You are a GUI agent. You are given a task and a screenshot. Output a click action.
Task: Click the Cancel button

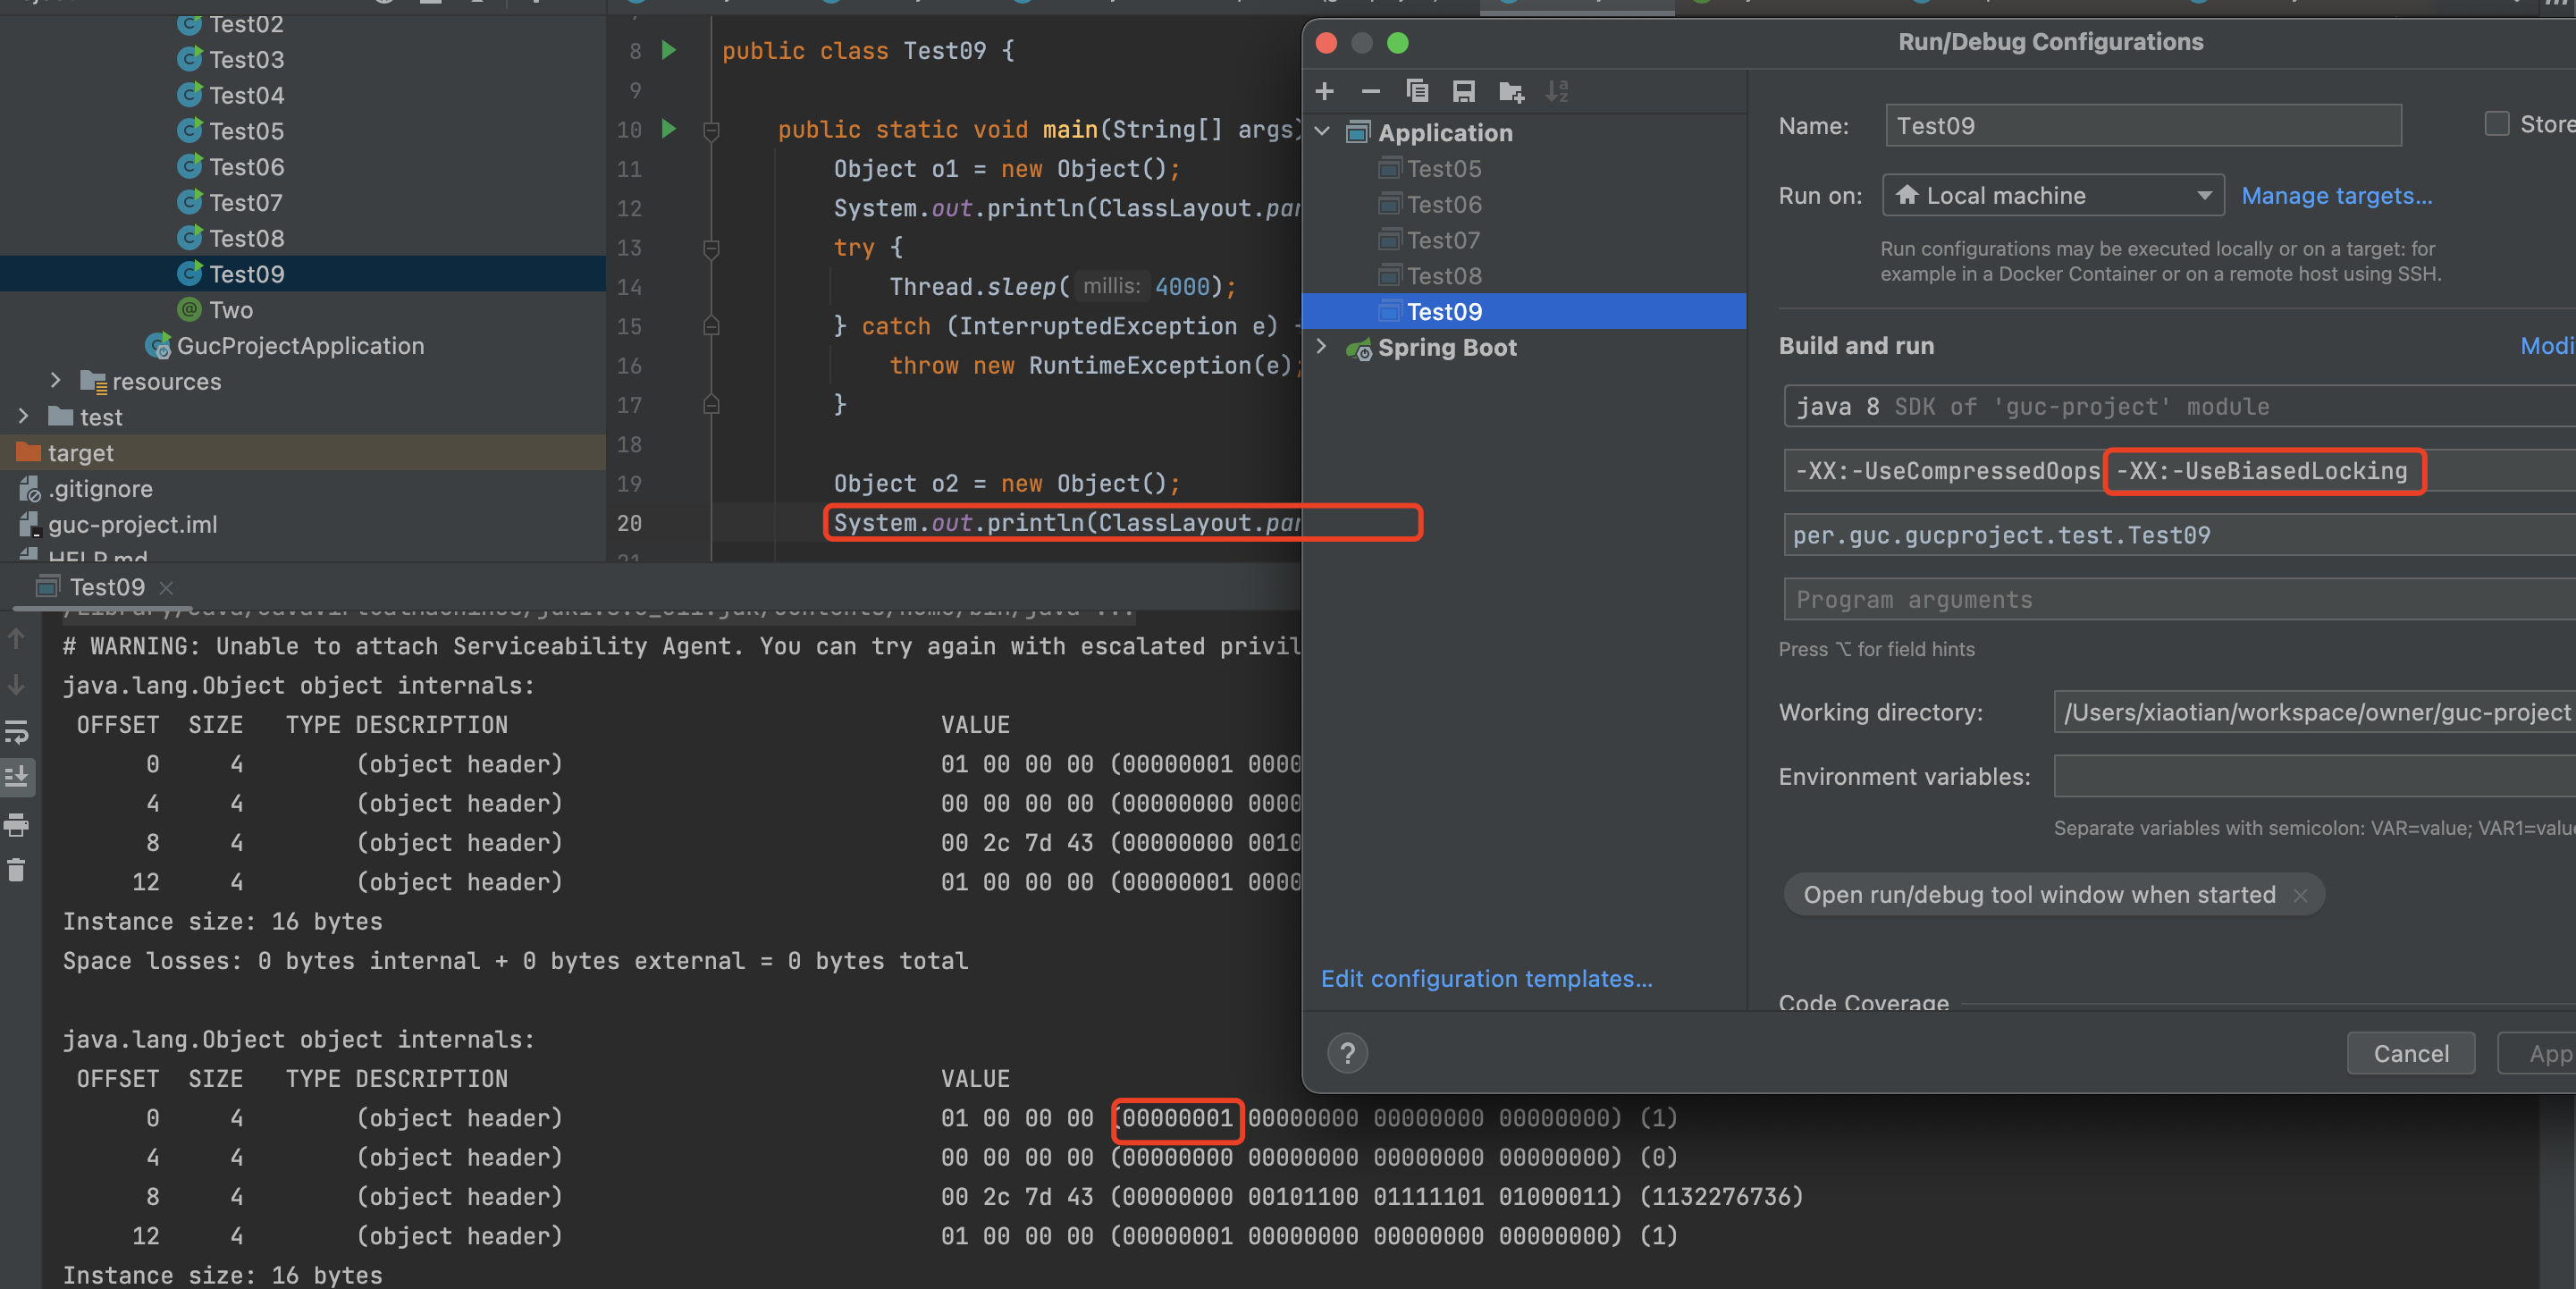click(2410, 1053)
